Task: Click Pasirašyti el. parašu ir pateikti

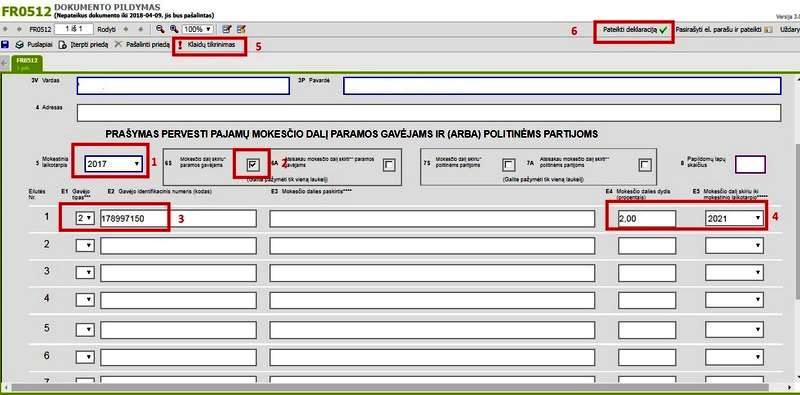Action: [x=724, y=30]
